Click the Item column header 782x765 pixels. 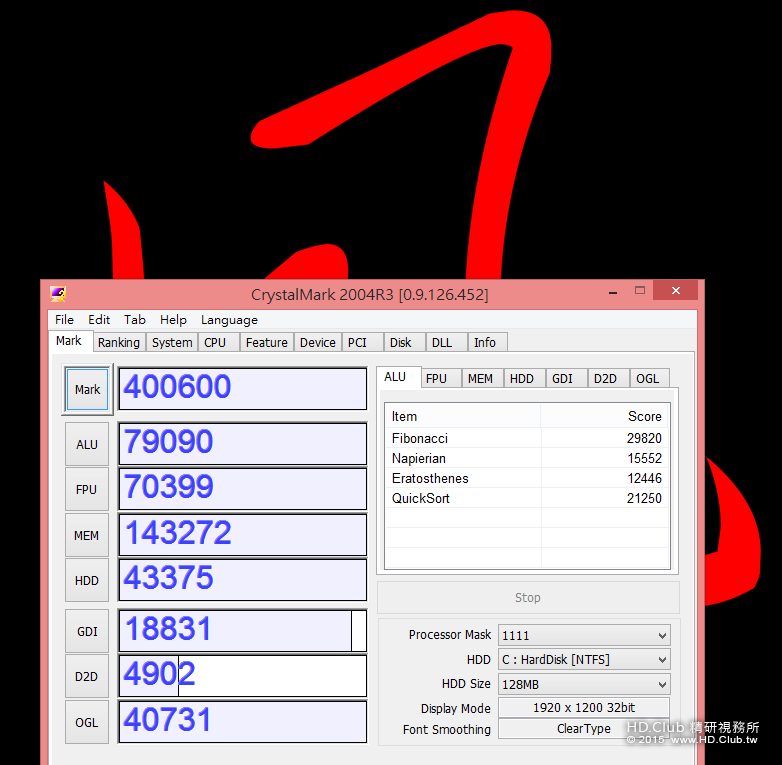(463, 416)
